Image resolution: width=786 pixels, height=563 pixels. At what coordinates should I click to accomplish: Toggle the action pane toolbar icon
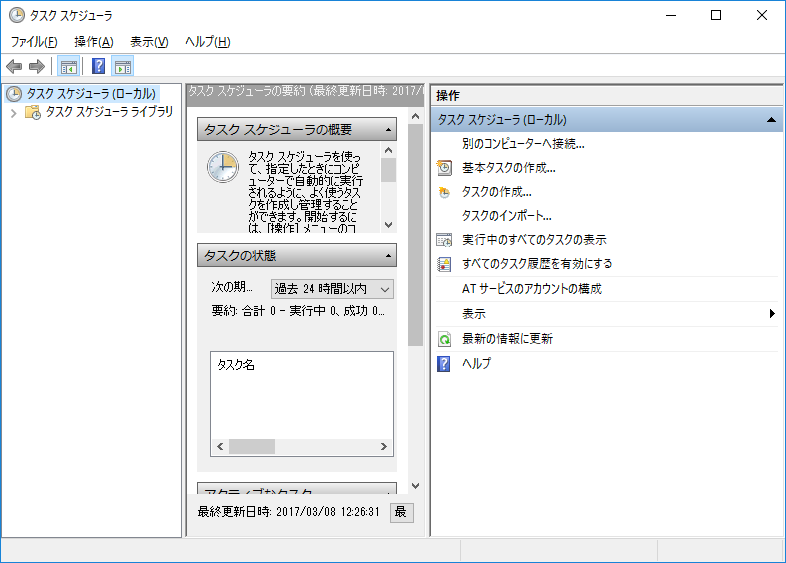coord(123,66)
